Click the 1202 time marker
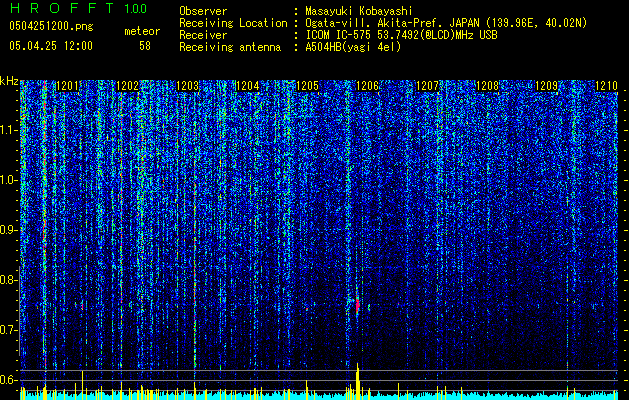The width and height of the screenshot is (629, 400). (x=128, y=86)
